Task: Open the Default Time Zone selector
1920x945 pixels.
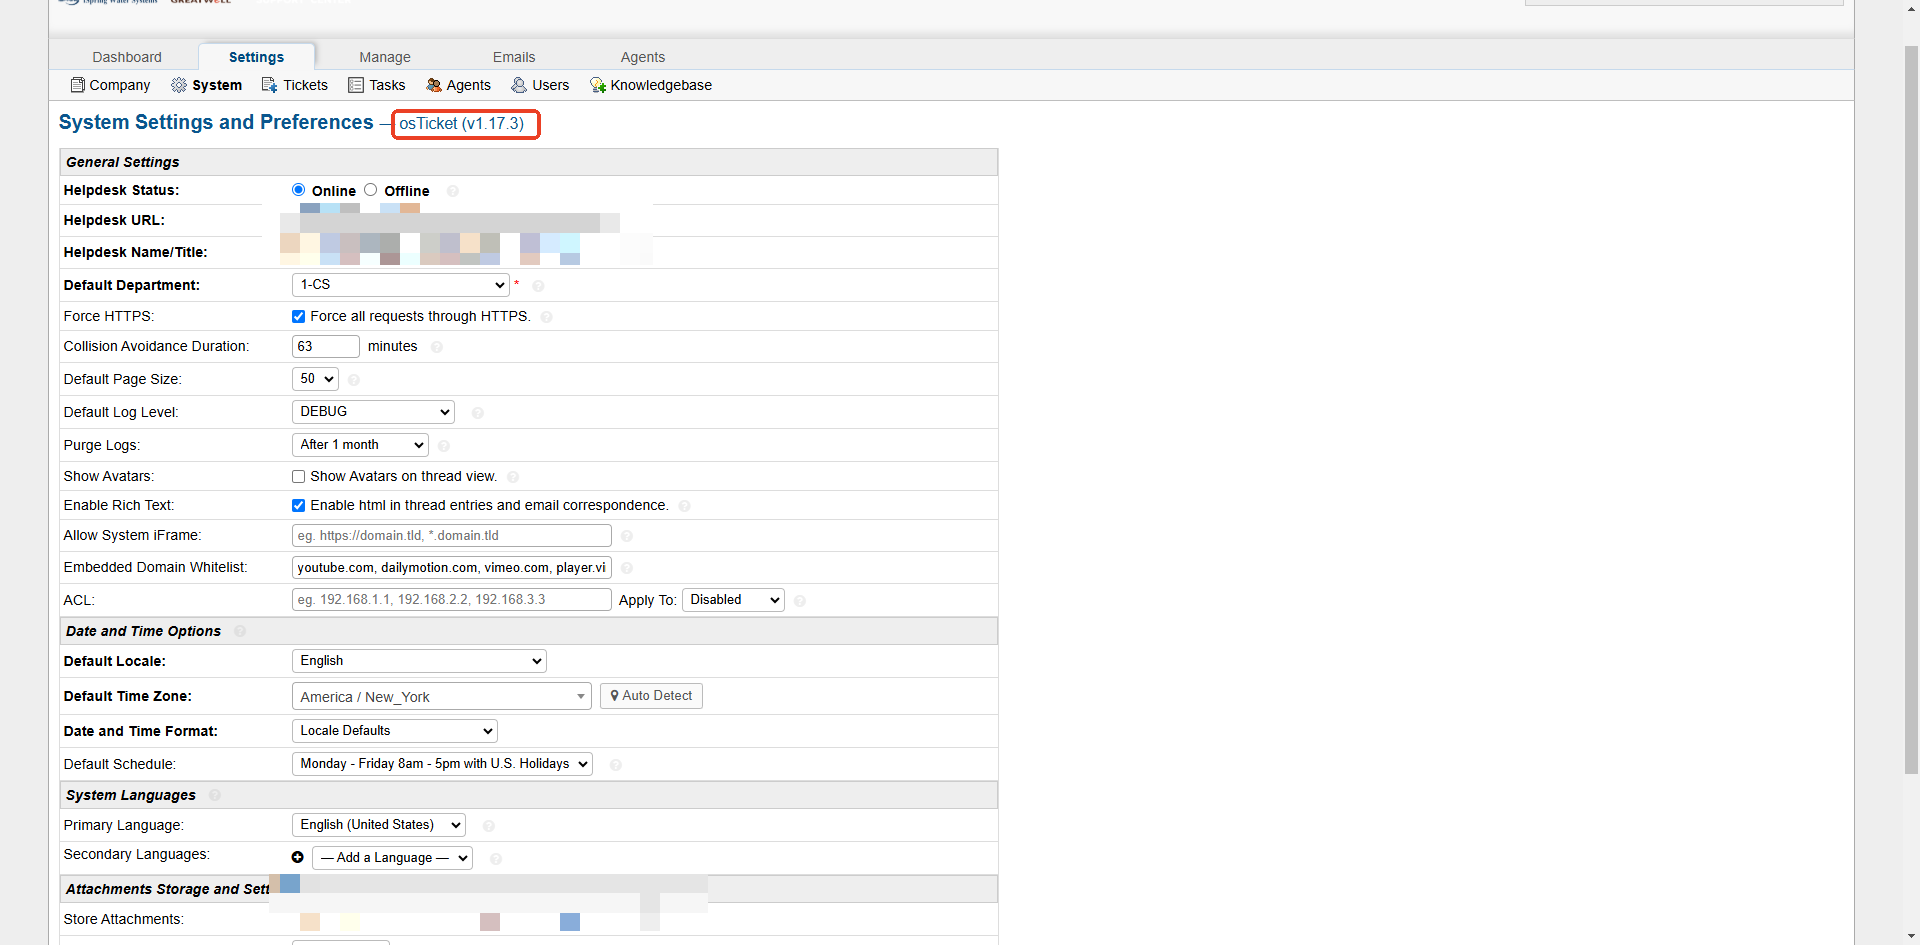Action: click(x=441, y=697)
